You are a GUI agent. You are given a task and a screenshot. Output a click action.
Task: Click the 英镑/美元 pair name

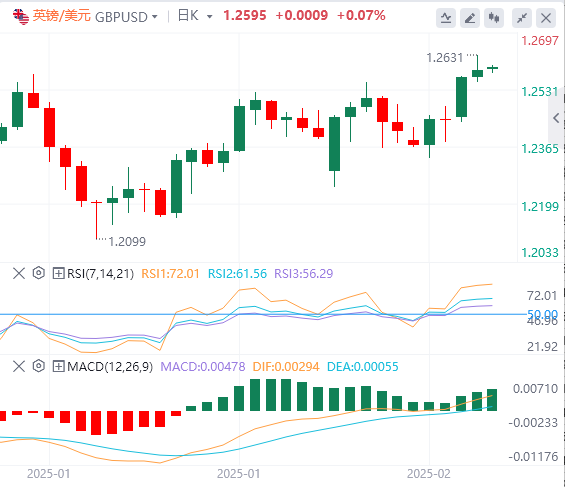coord(61,16)
